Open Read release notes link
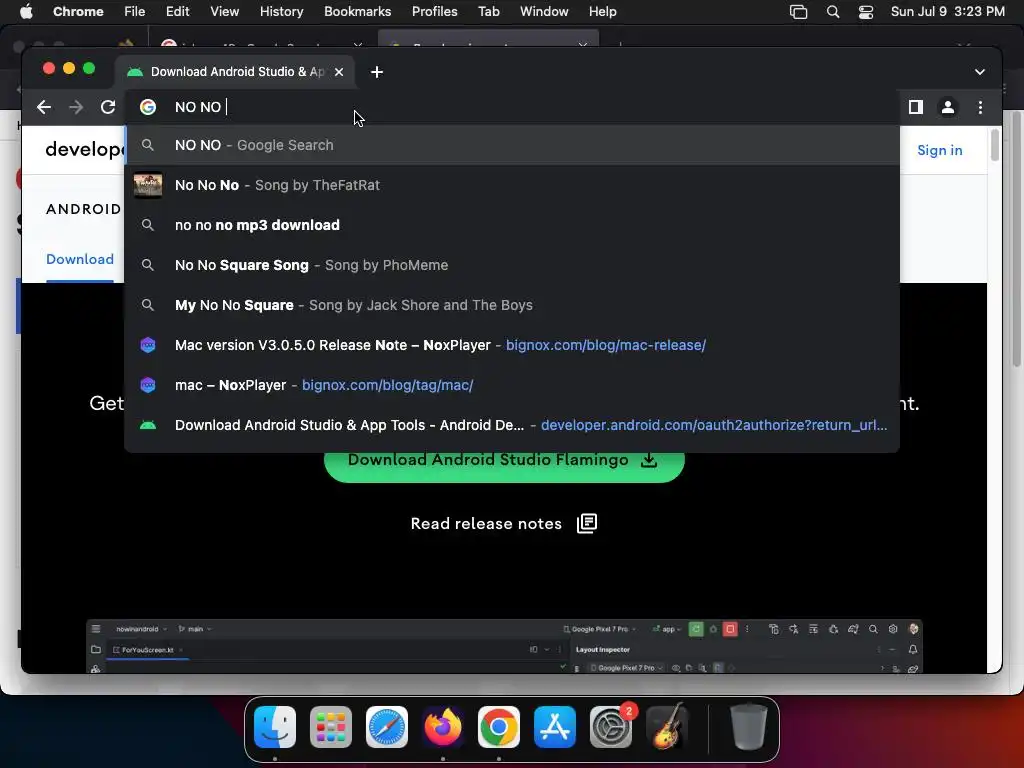The image size is (1024, 768). tap(486, 524)
